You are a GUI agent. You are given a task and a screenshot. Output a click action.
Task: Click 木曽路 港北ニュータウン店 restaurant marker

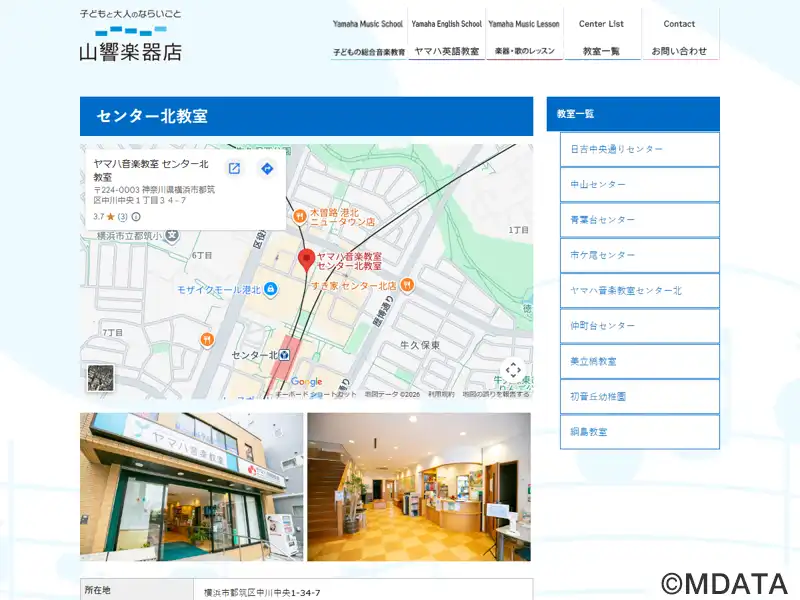[x=300, y=217]
